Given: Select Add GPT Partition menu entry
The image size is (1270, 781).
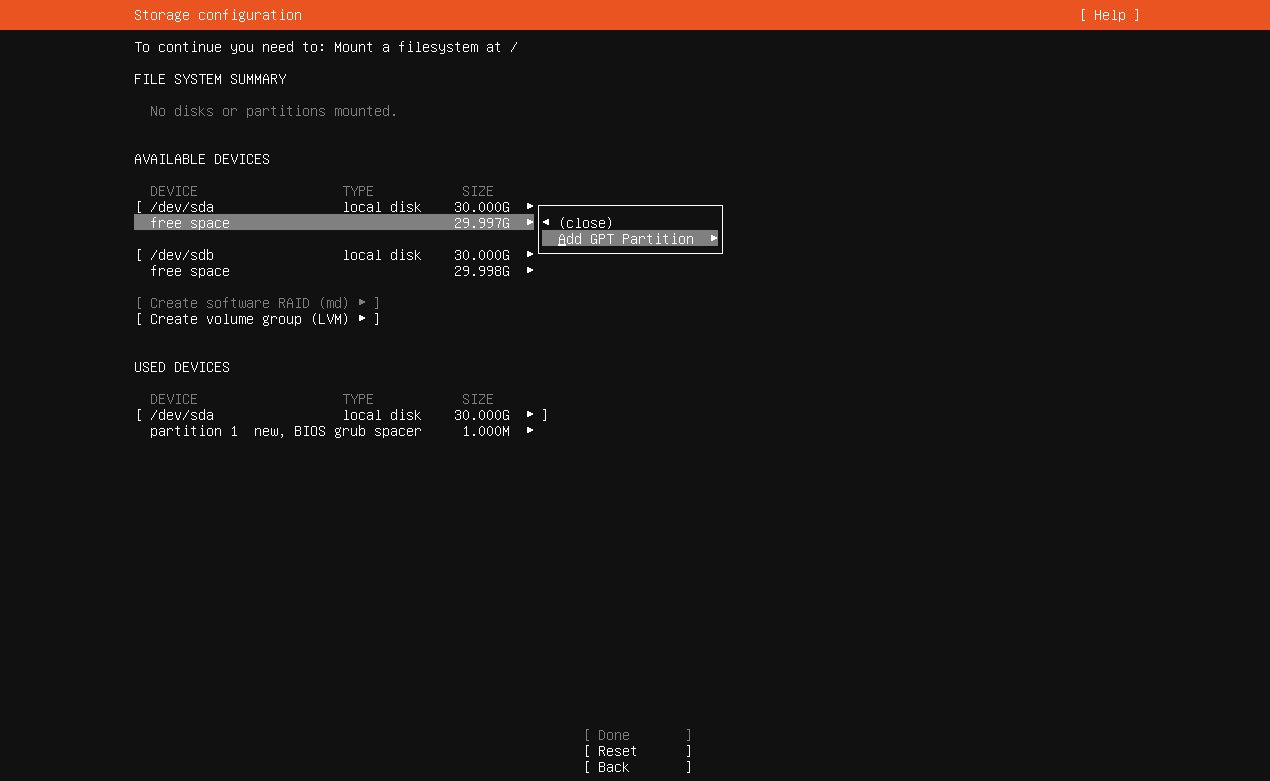Looking at the screenshot, I should 626,239.
